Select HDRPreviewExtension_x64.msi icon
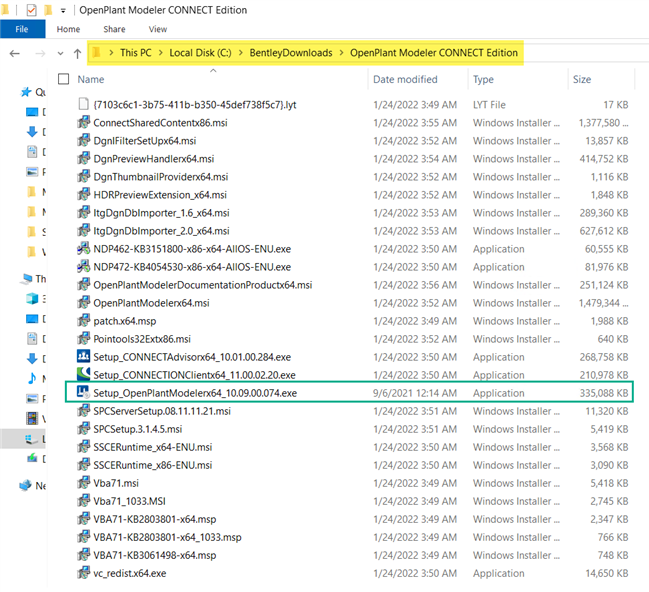Image resolution: width=649 pixels, height=592 pixels. [x=84, y=194]
